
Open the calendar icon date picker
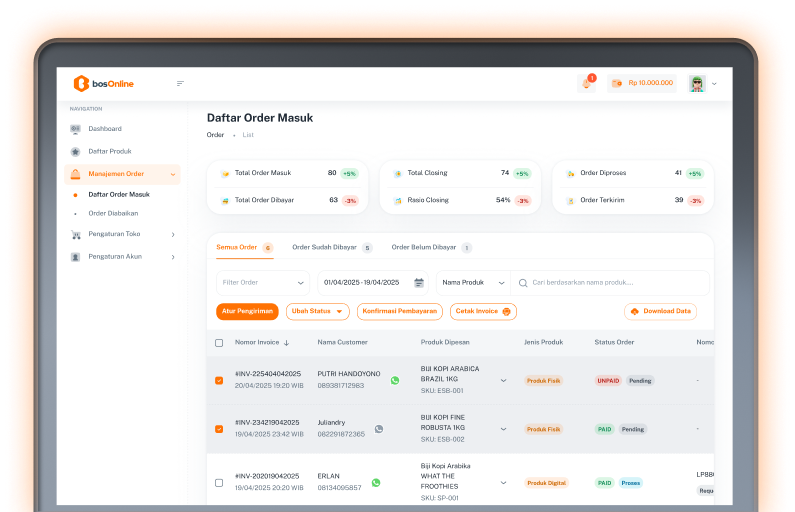coord(419,283)
